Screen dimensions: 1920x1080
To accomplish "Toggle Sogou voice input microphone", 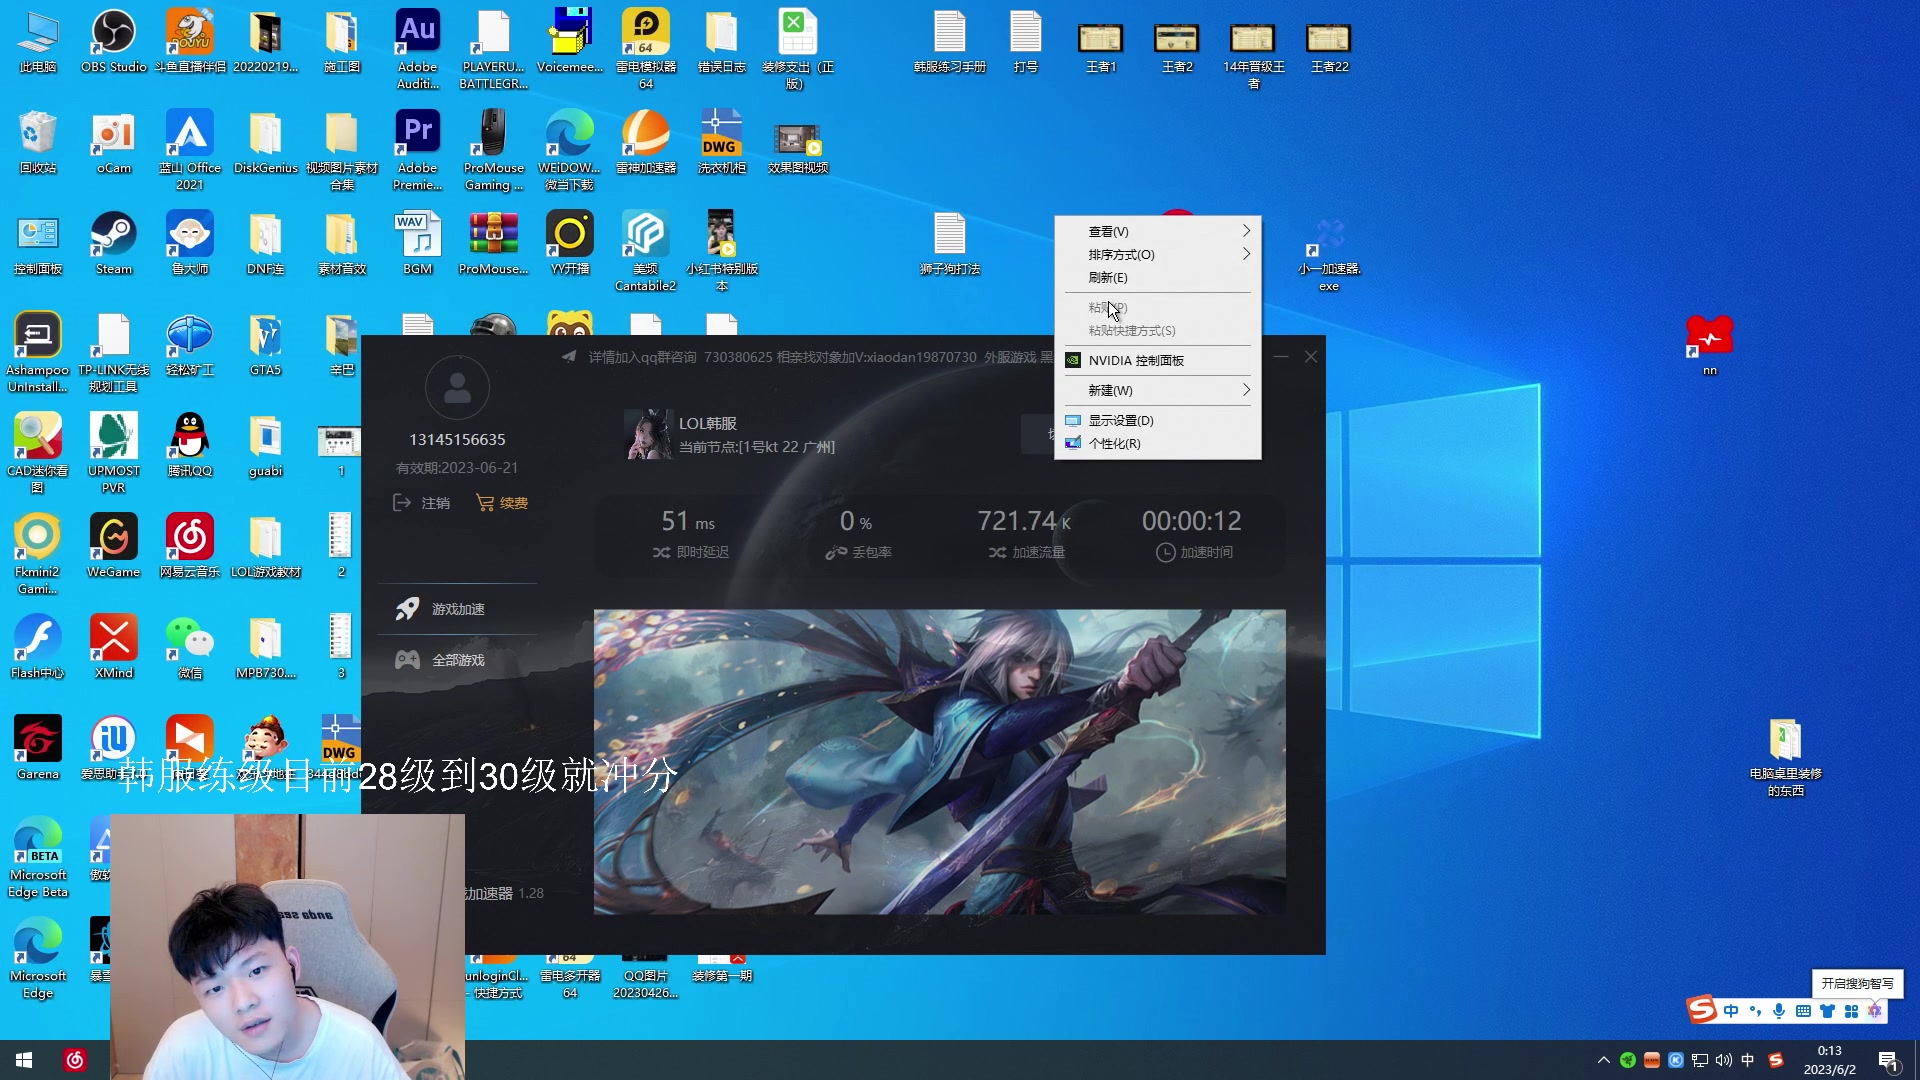I will click(1779, 1011).
